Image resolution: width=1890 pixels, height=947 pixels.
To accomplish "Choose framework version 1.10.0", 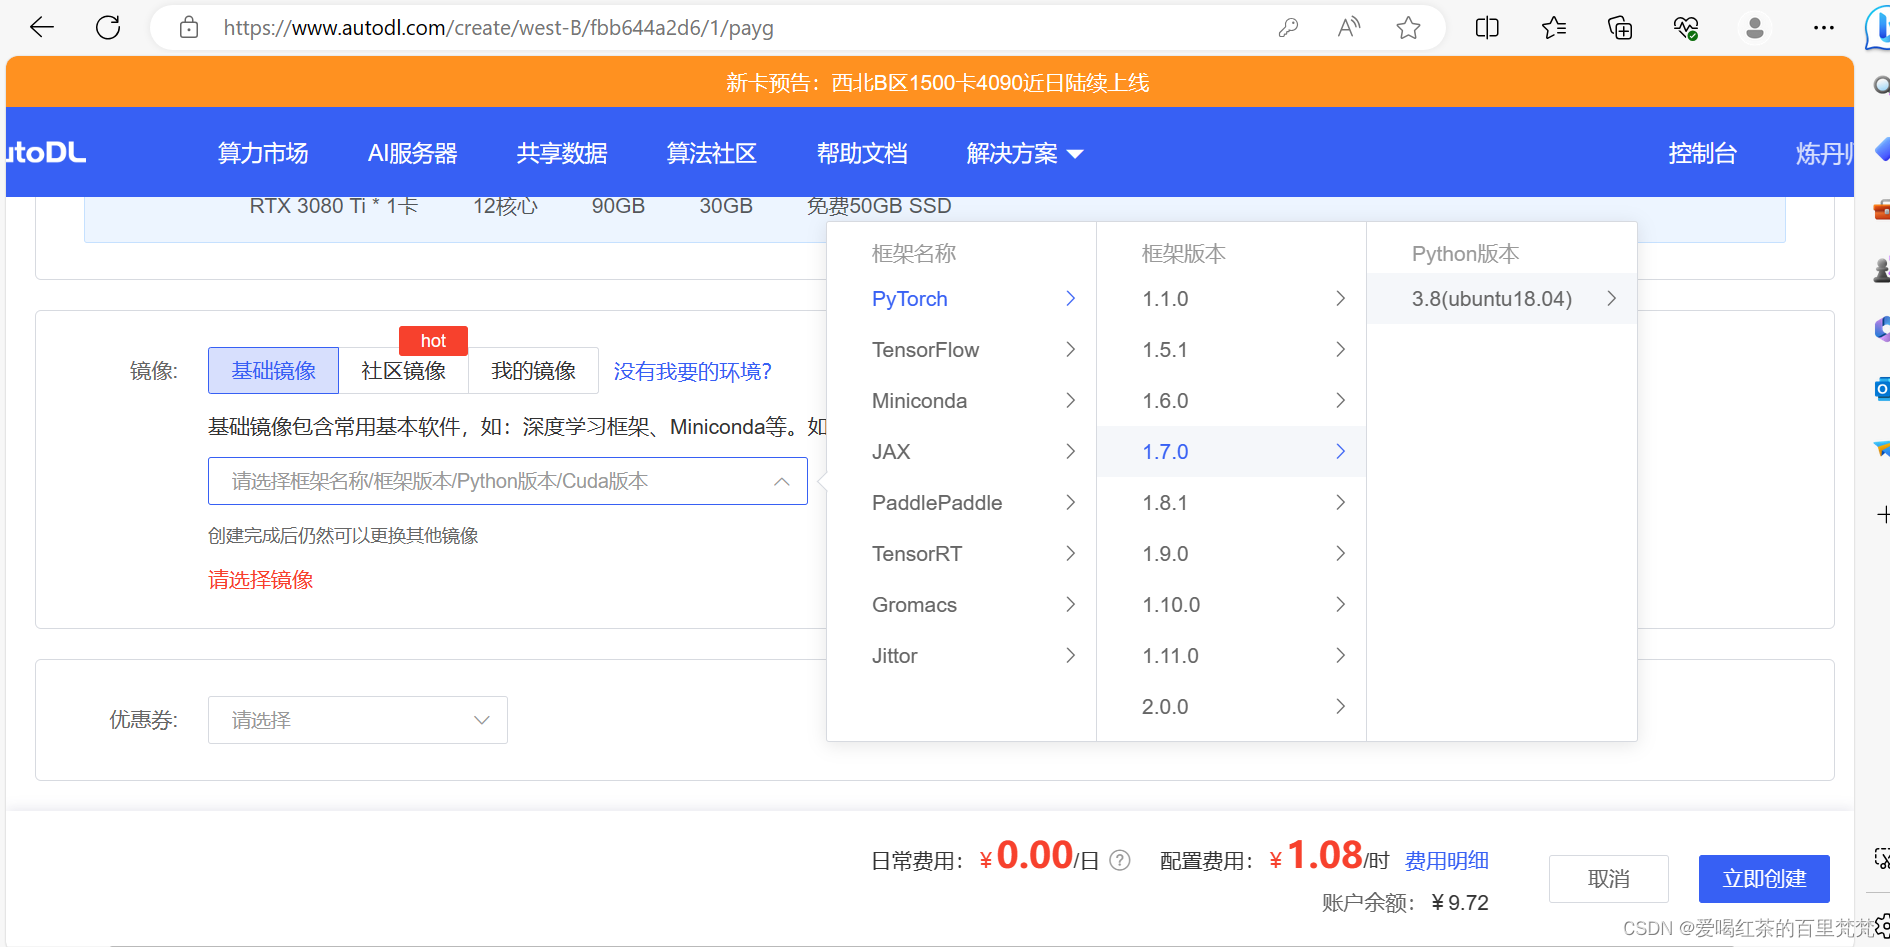I will 1232,605.
